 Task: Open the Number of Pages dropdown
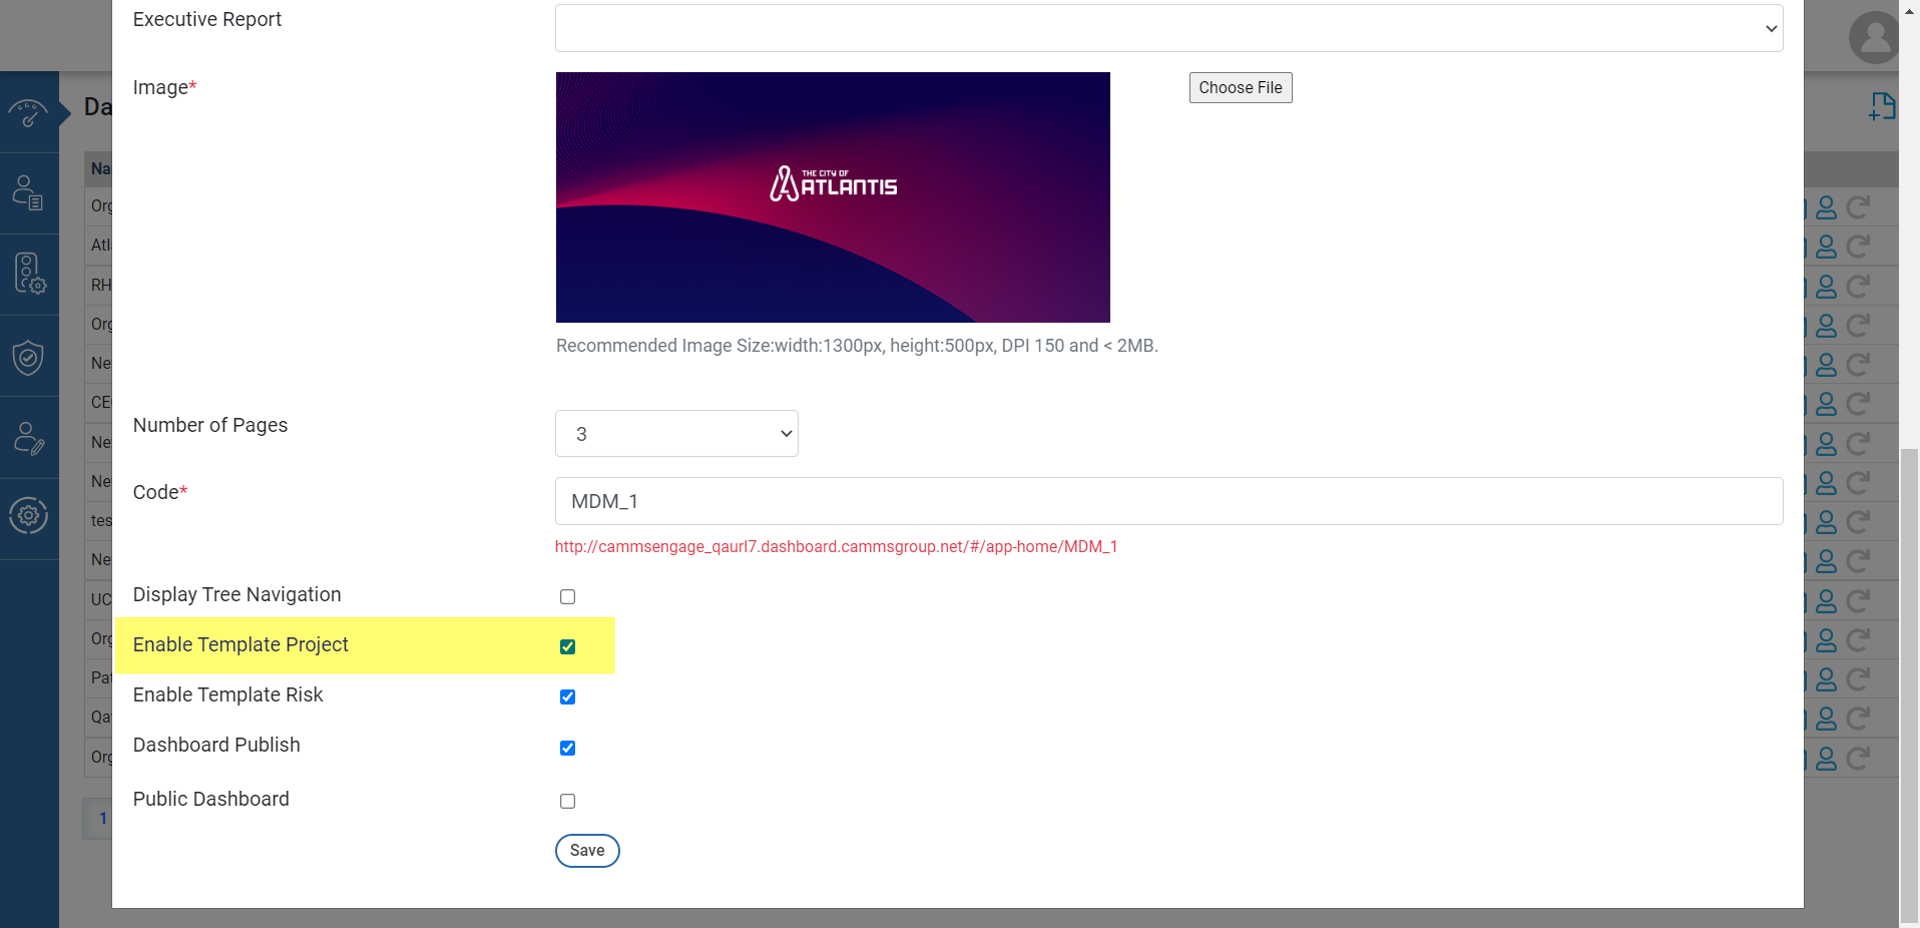tap(676, 434)
